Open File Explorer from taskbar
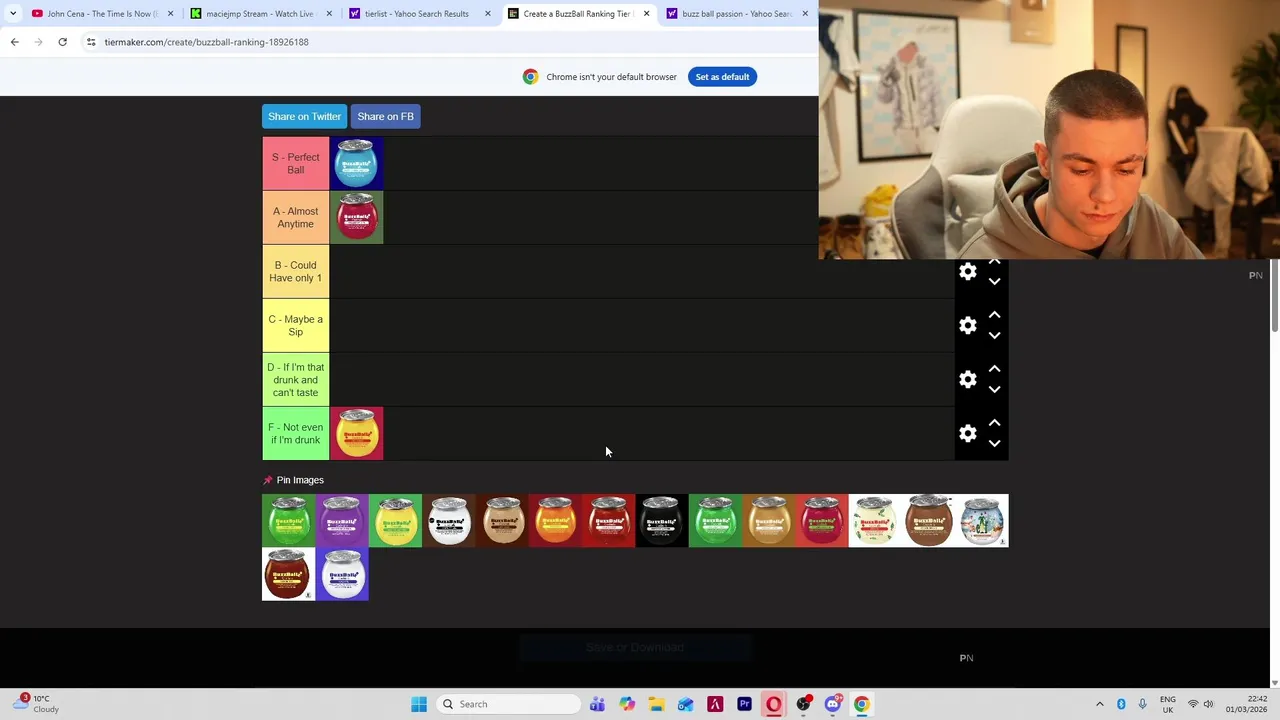Screen dimensions: 1280x720 point(656,704)
